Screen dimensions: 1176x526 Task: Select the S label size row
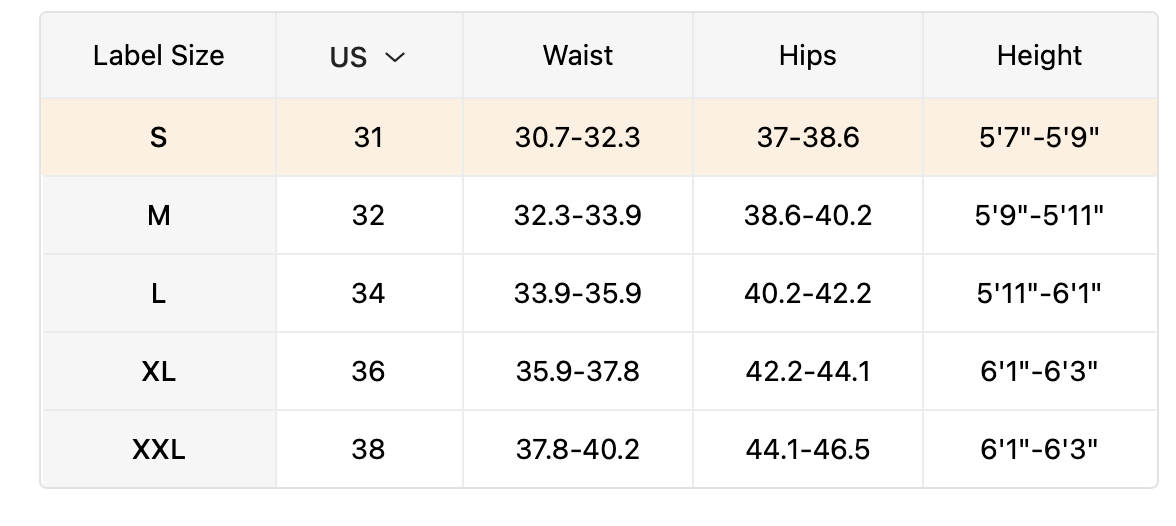(158, 137)
